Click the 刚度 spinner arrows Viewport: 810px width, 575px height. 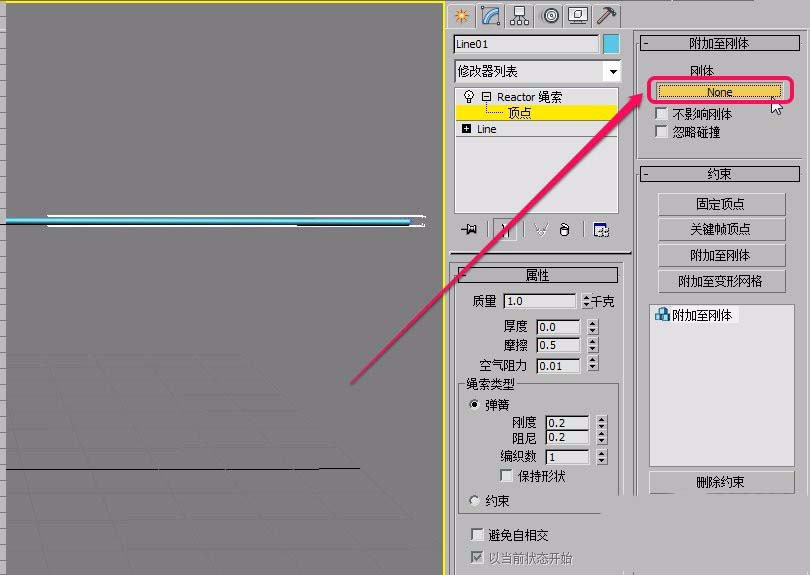click(x=601, y=423)
